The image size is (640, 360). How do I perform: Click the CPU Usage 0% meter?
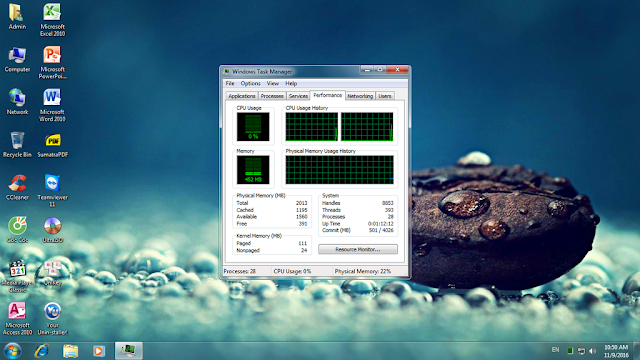pyautogui.click(x=253, y=127)
